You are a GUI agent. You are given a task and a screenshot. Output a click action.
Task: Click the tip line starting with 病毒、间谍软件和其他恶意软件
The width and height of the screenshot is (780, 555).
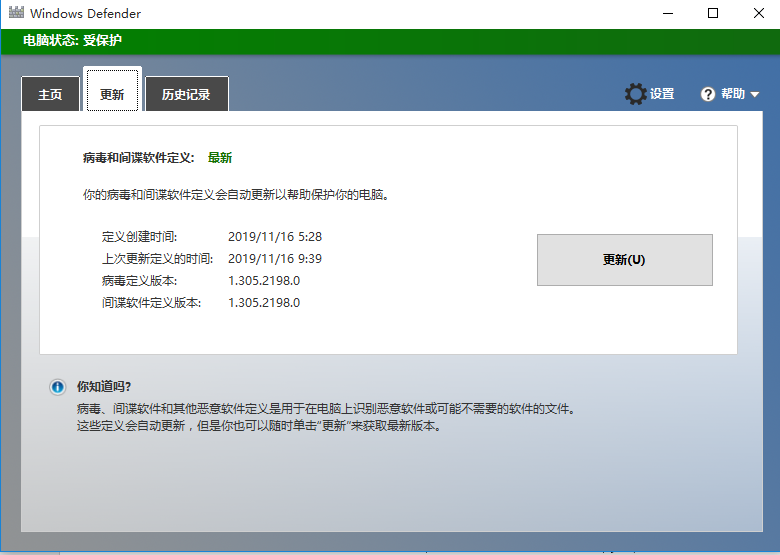click(327, 409)
